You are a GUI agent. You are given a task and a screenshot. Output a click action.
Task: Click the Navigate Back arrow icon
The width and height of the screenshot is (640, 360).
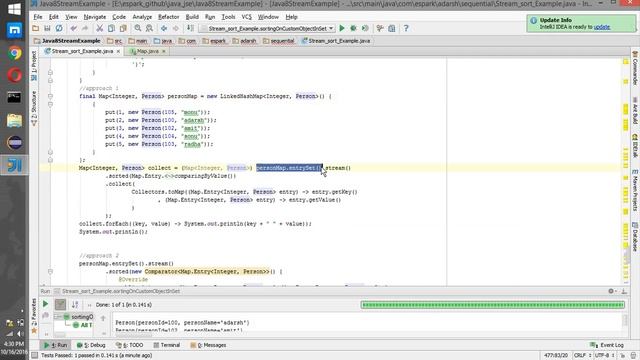(164, 29)
